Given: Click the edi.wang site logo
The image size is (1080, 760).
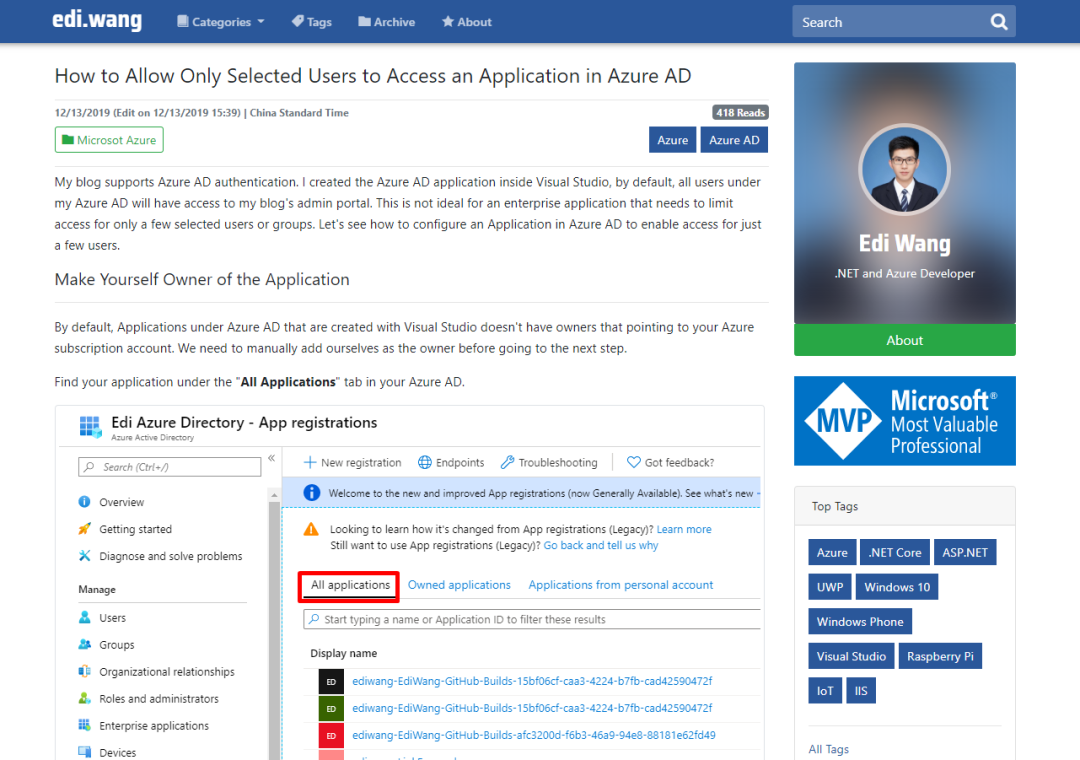Looking at the screenshot, I should click(97, 20).
